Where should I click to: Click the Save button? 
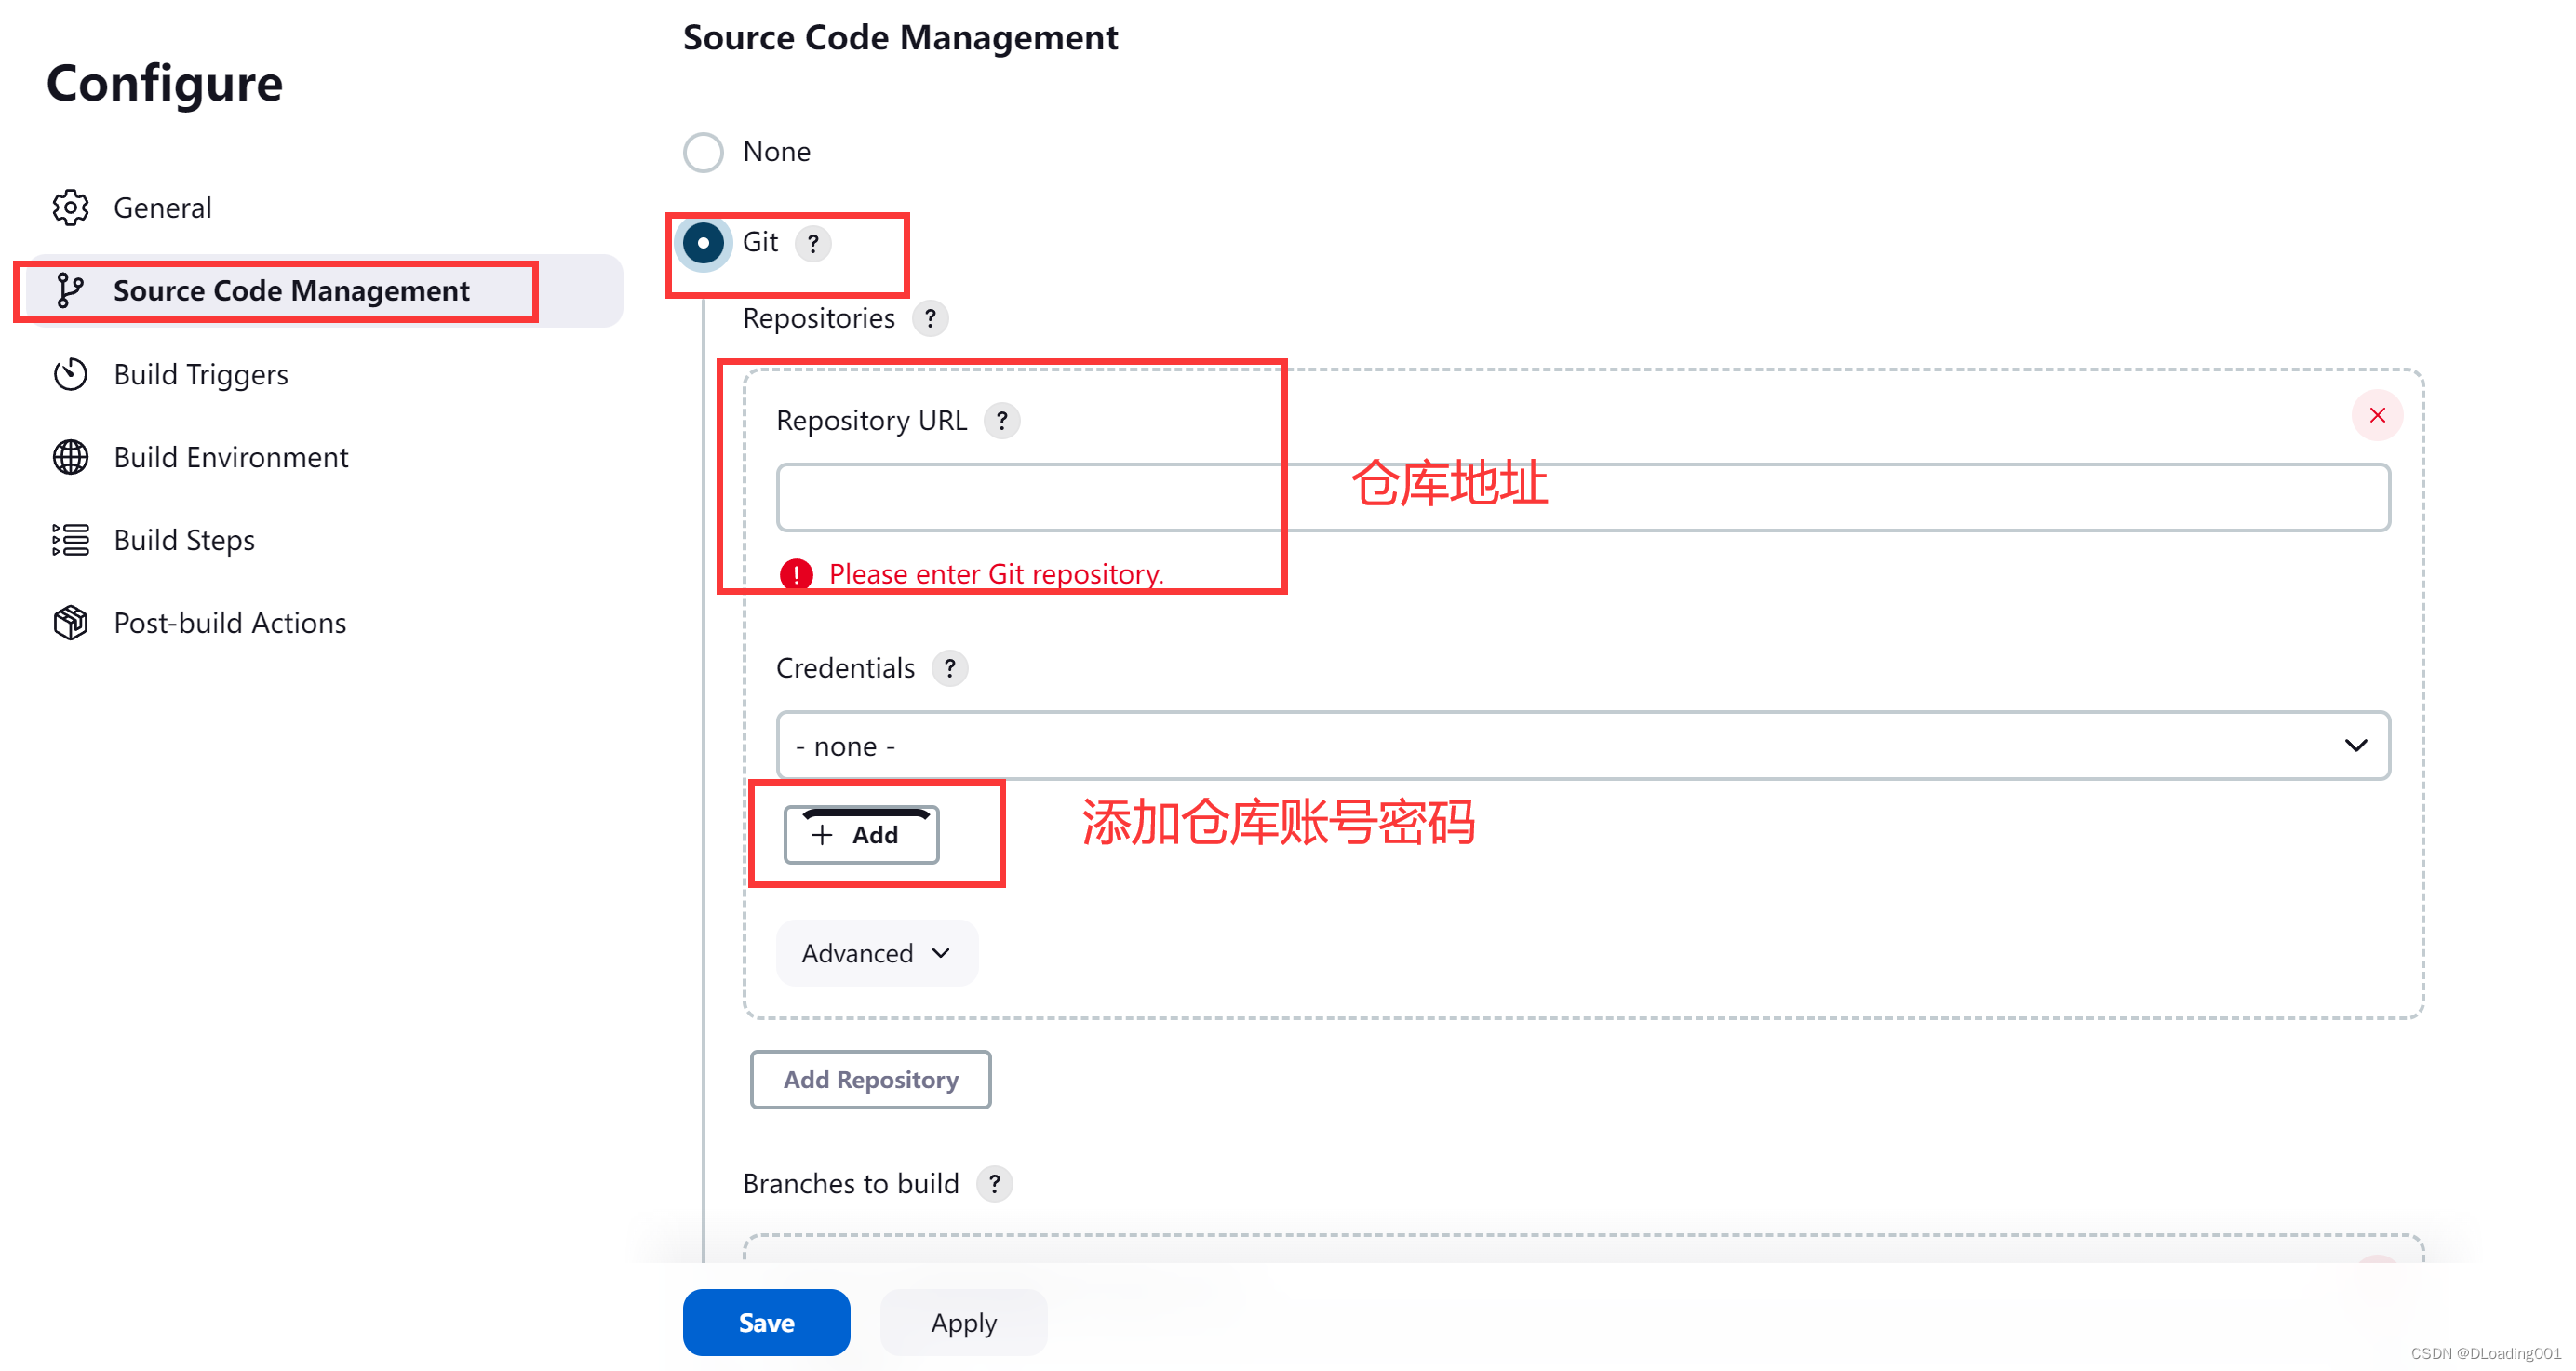766,1322
